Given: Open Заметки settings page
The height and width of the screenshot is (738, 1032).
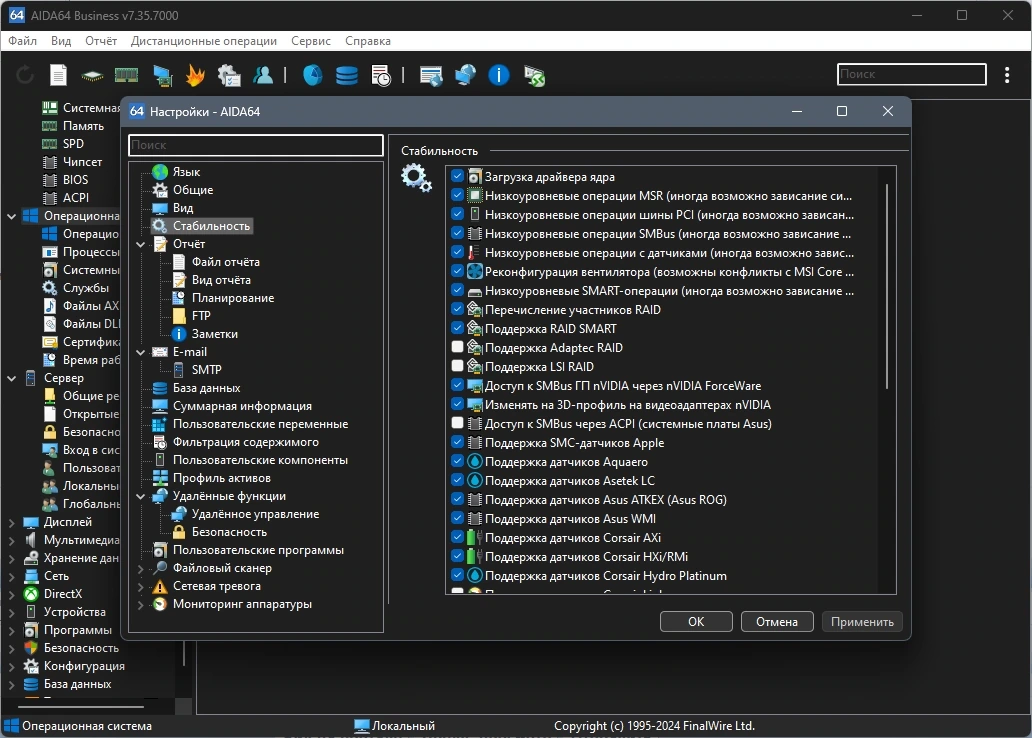Looking at the screenshot, I should pyautogui.click(x=215, y=334).
